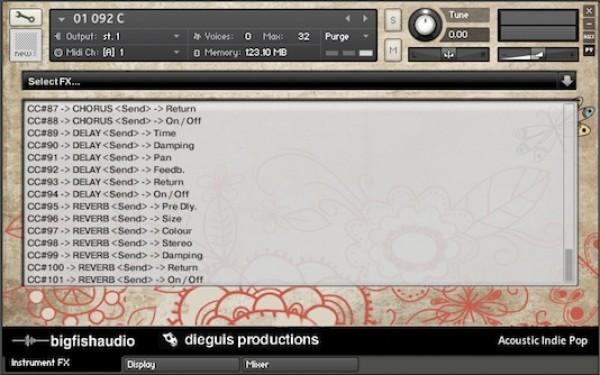Viewport: 600px width, 375px height.
Task: Open instrument edit mode with wrench icon
Action: coord(25,17)
